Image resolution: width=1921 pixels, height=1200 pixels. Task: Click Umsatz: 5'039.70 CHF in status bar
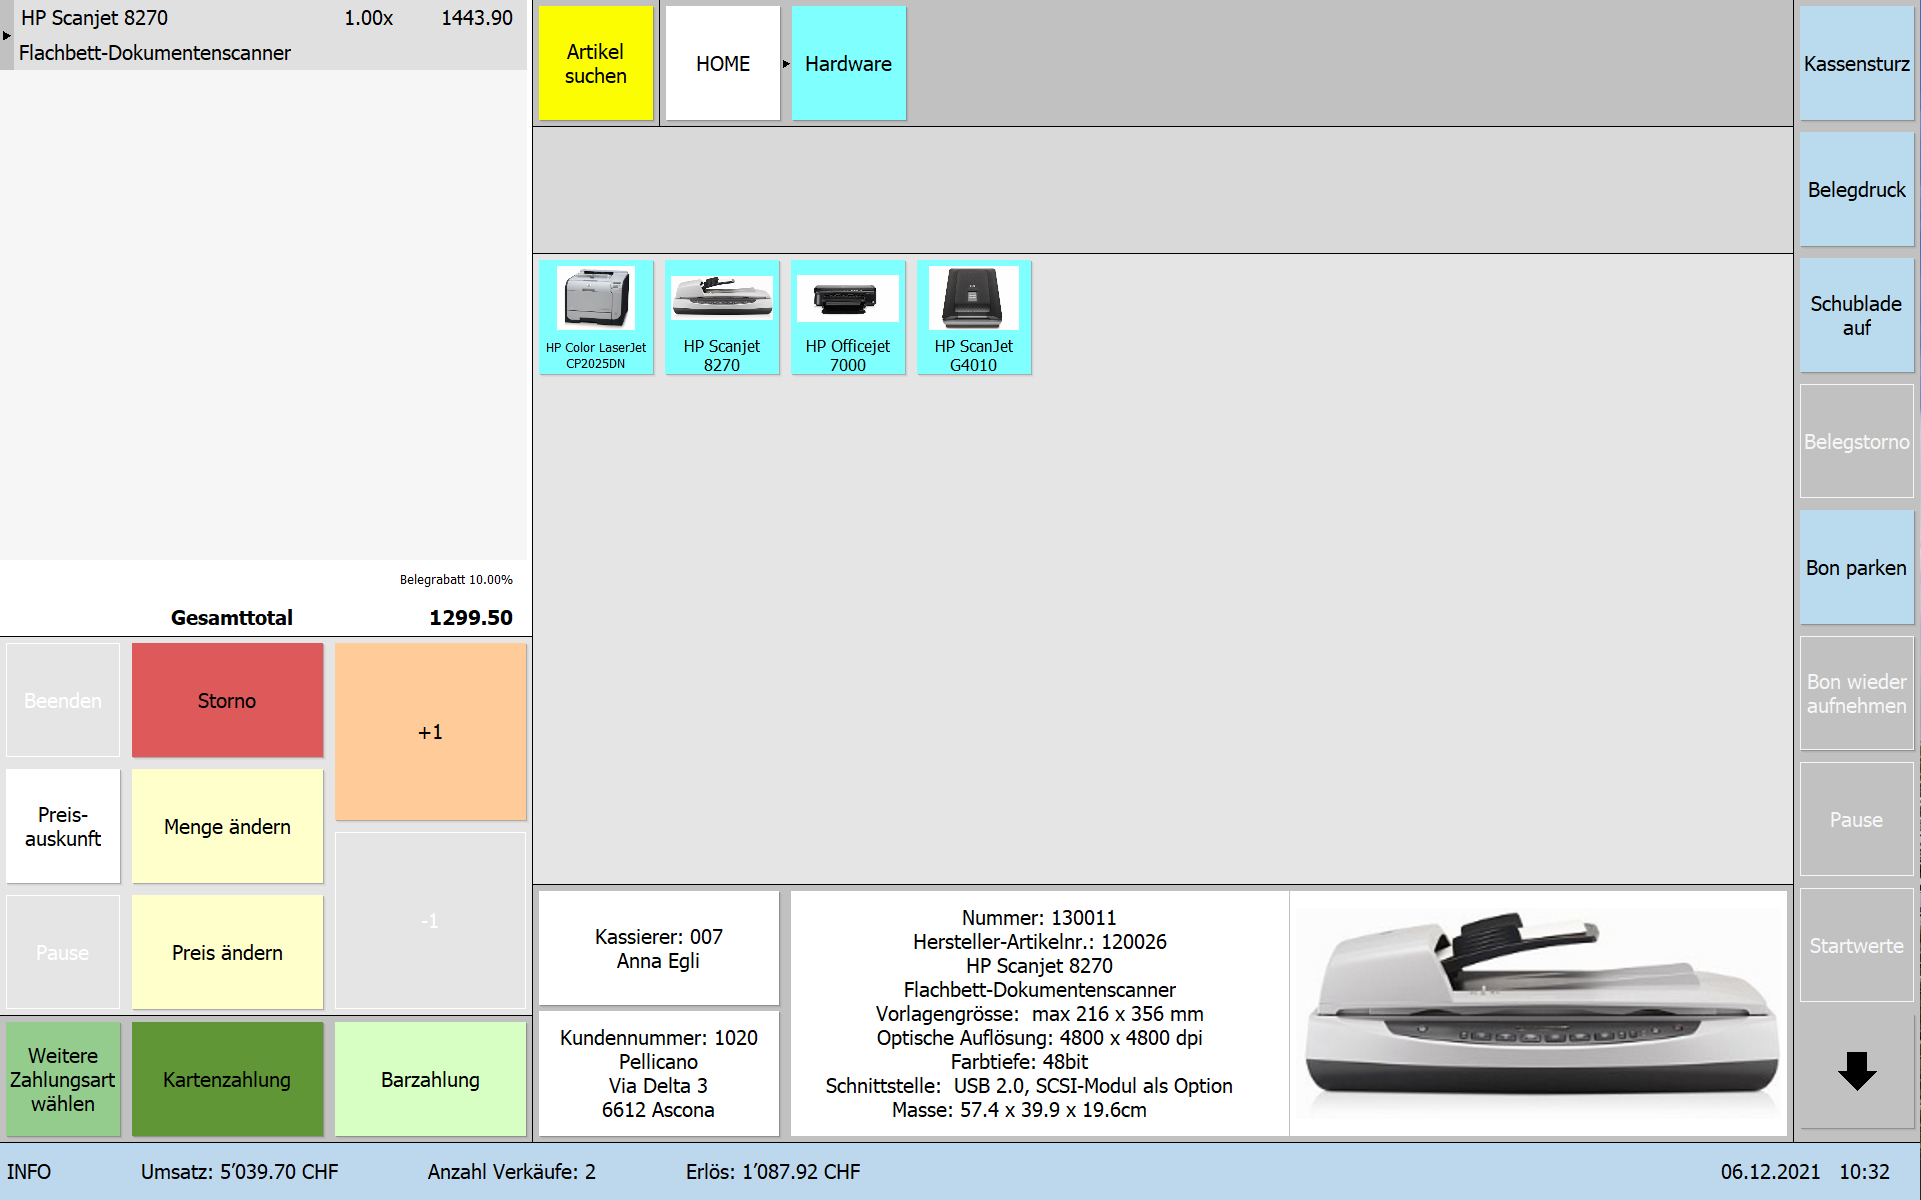coord(239,1172)
